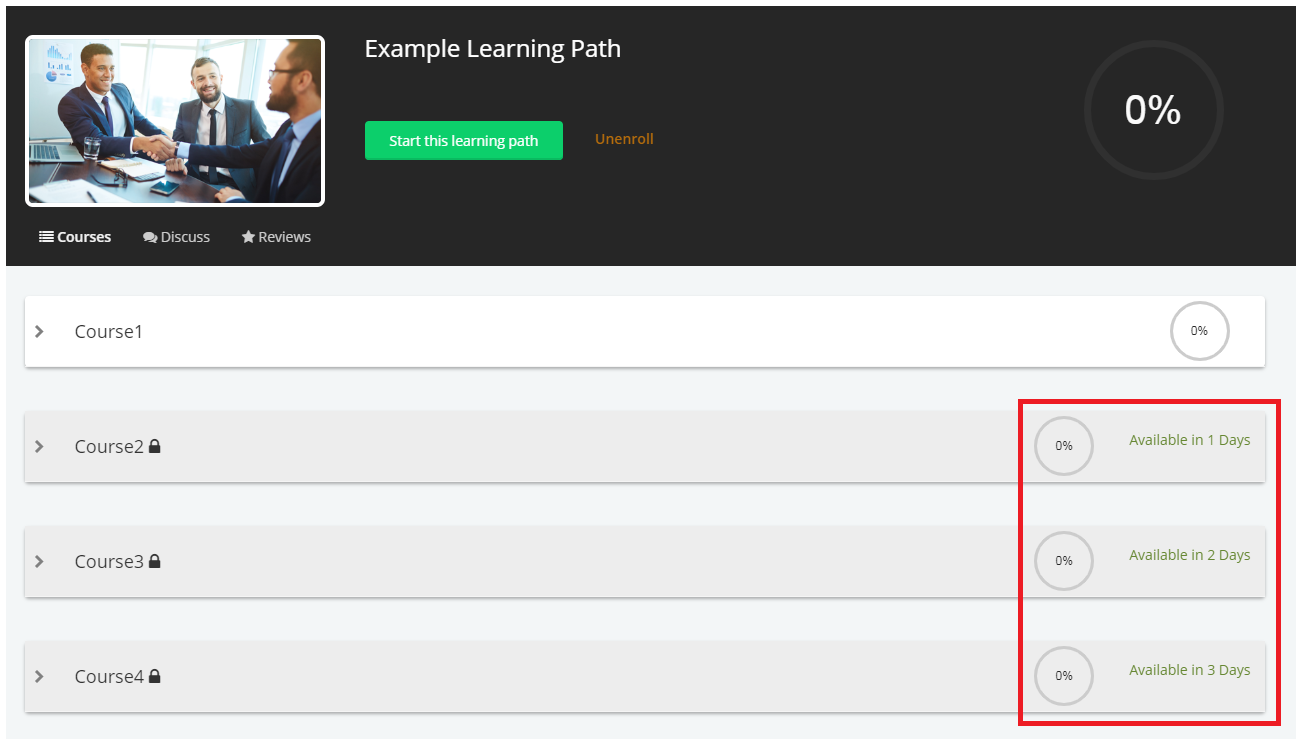1297x739 pixels.
Task: Click the Unenroll link
Action: (x=624, y=139)
